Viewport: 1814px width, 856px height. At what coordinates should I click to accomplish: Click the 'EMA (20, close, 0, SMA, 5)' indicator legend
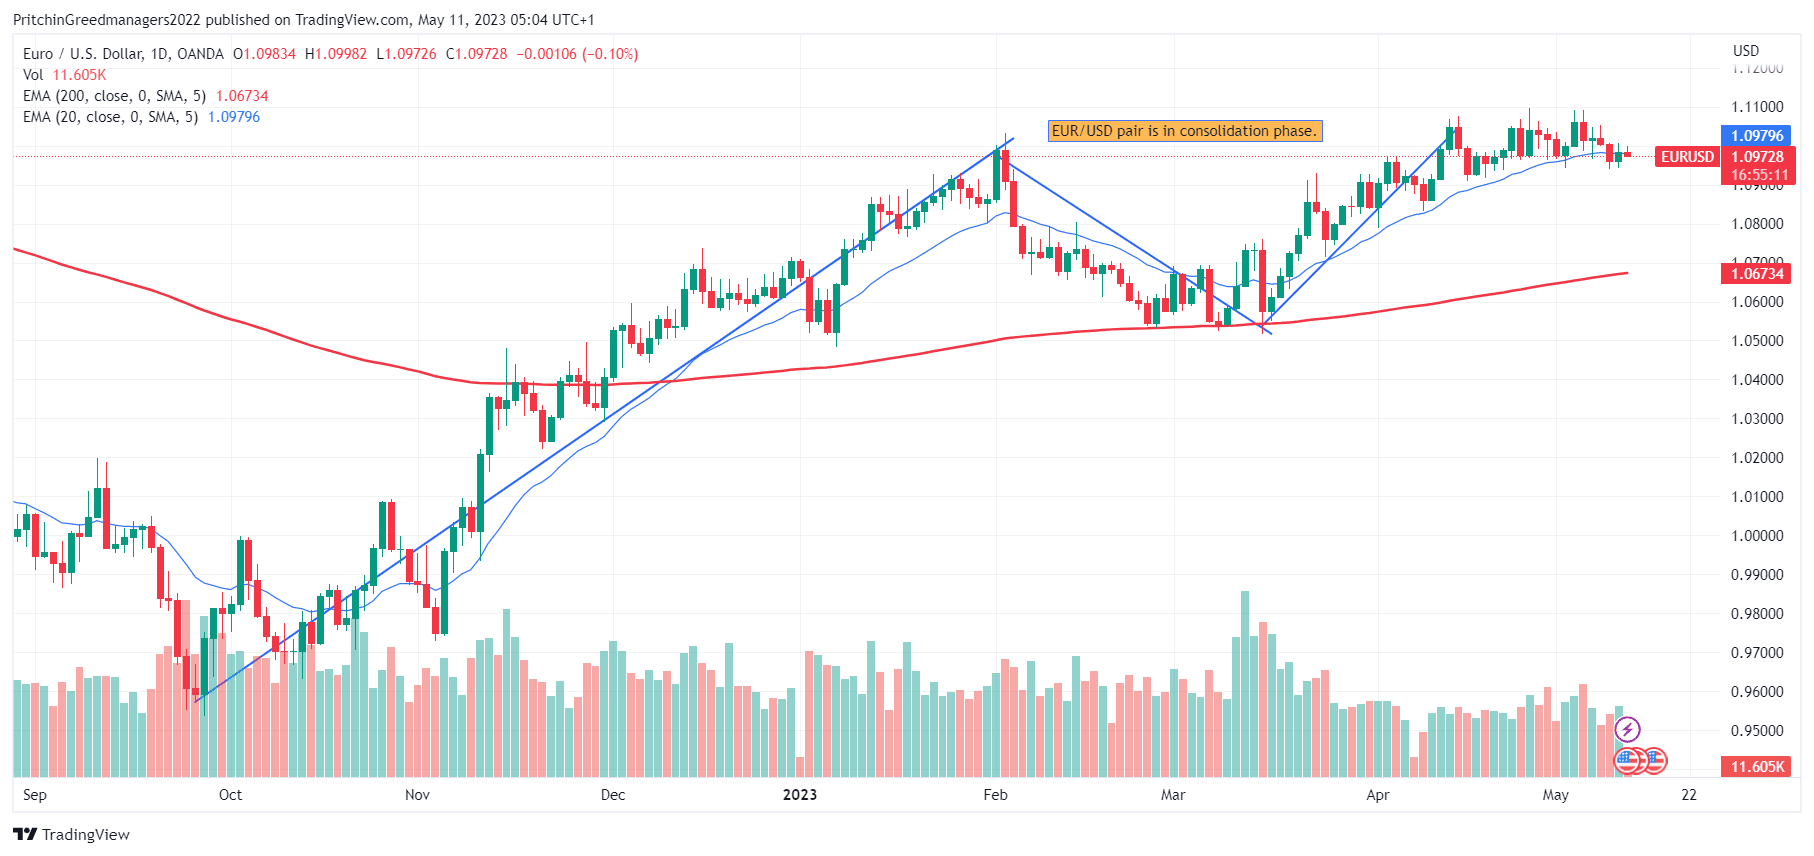pyautogui.click(x=110, y=117)
